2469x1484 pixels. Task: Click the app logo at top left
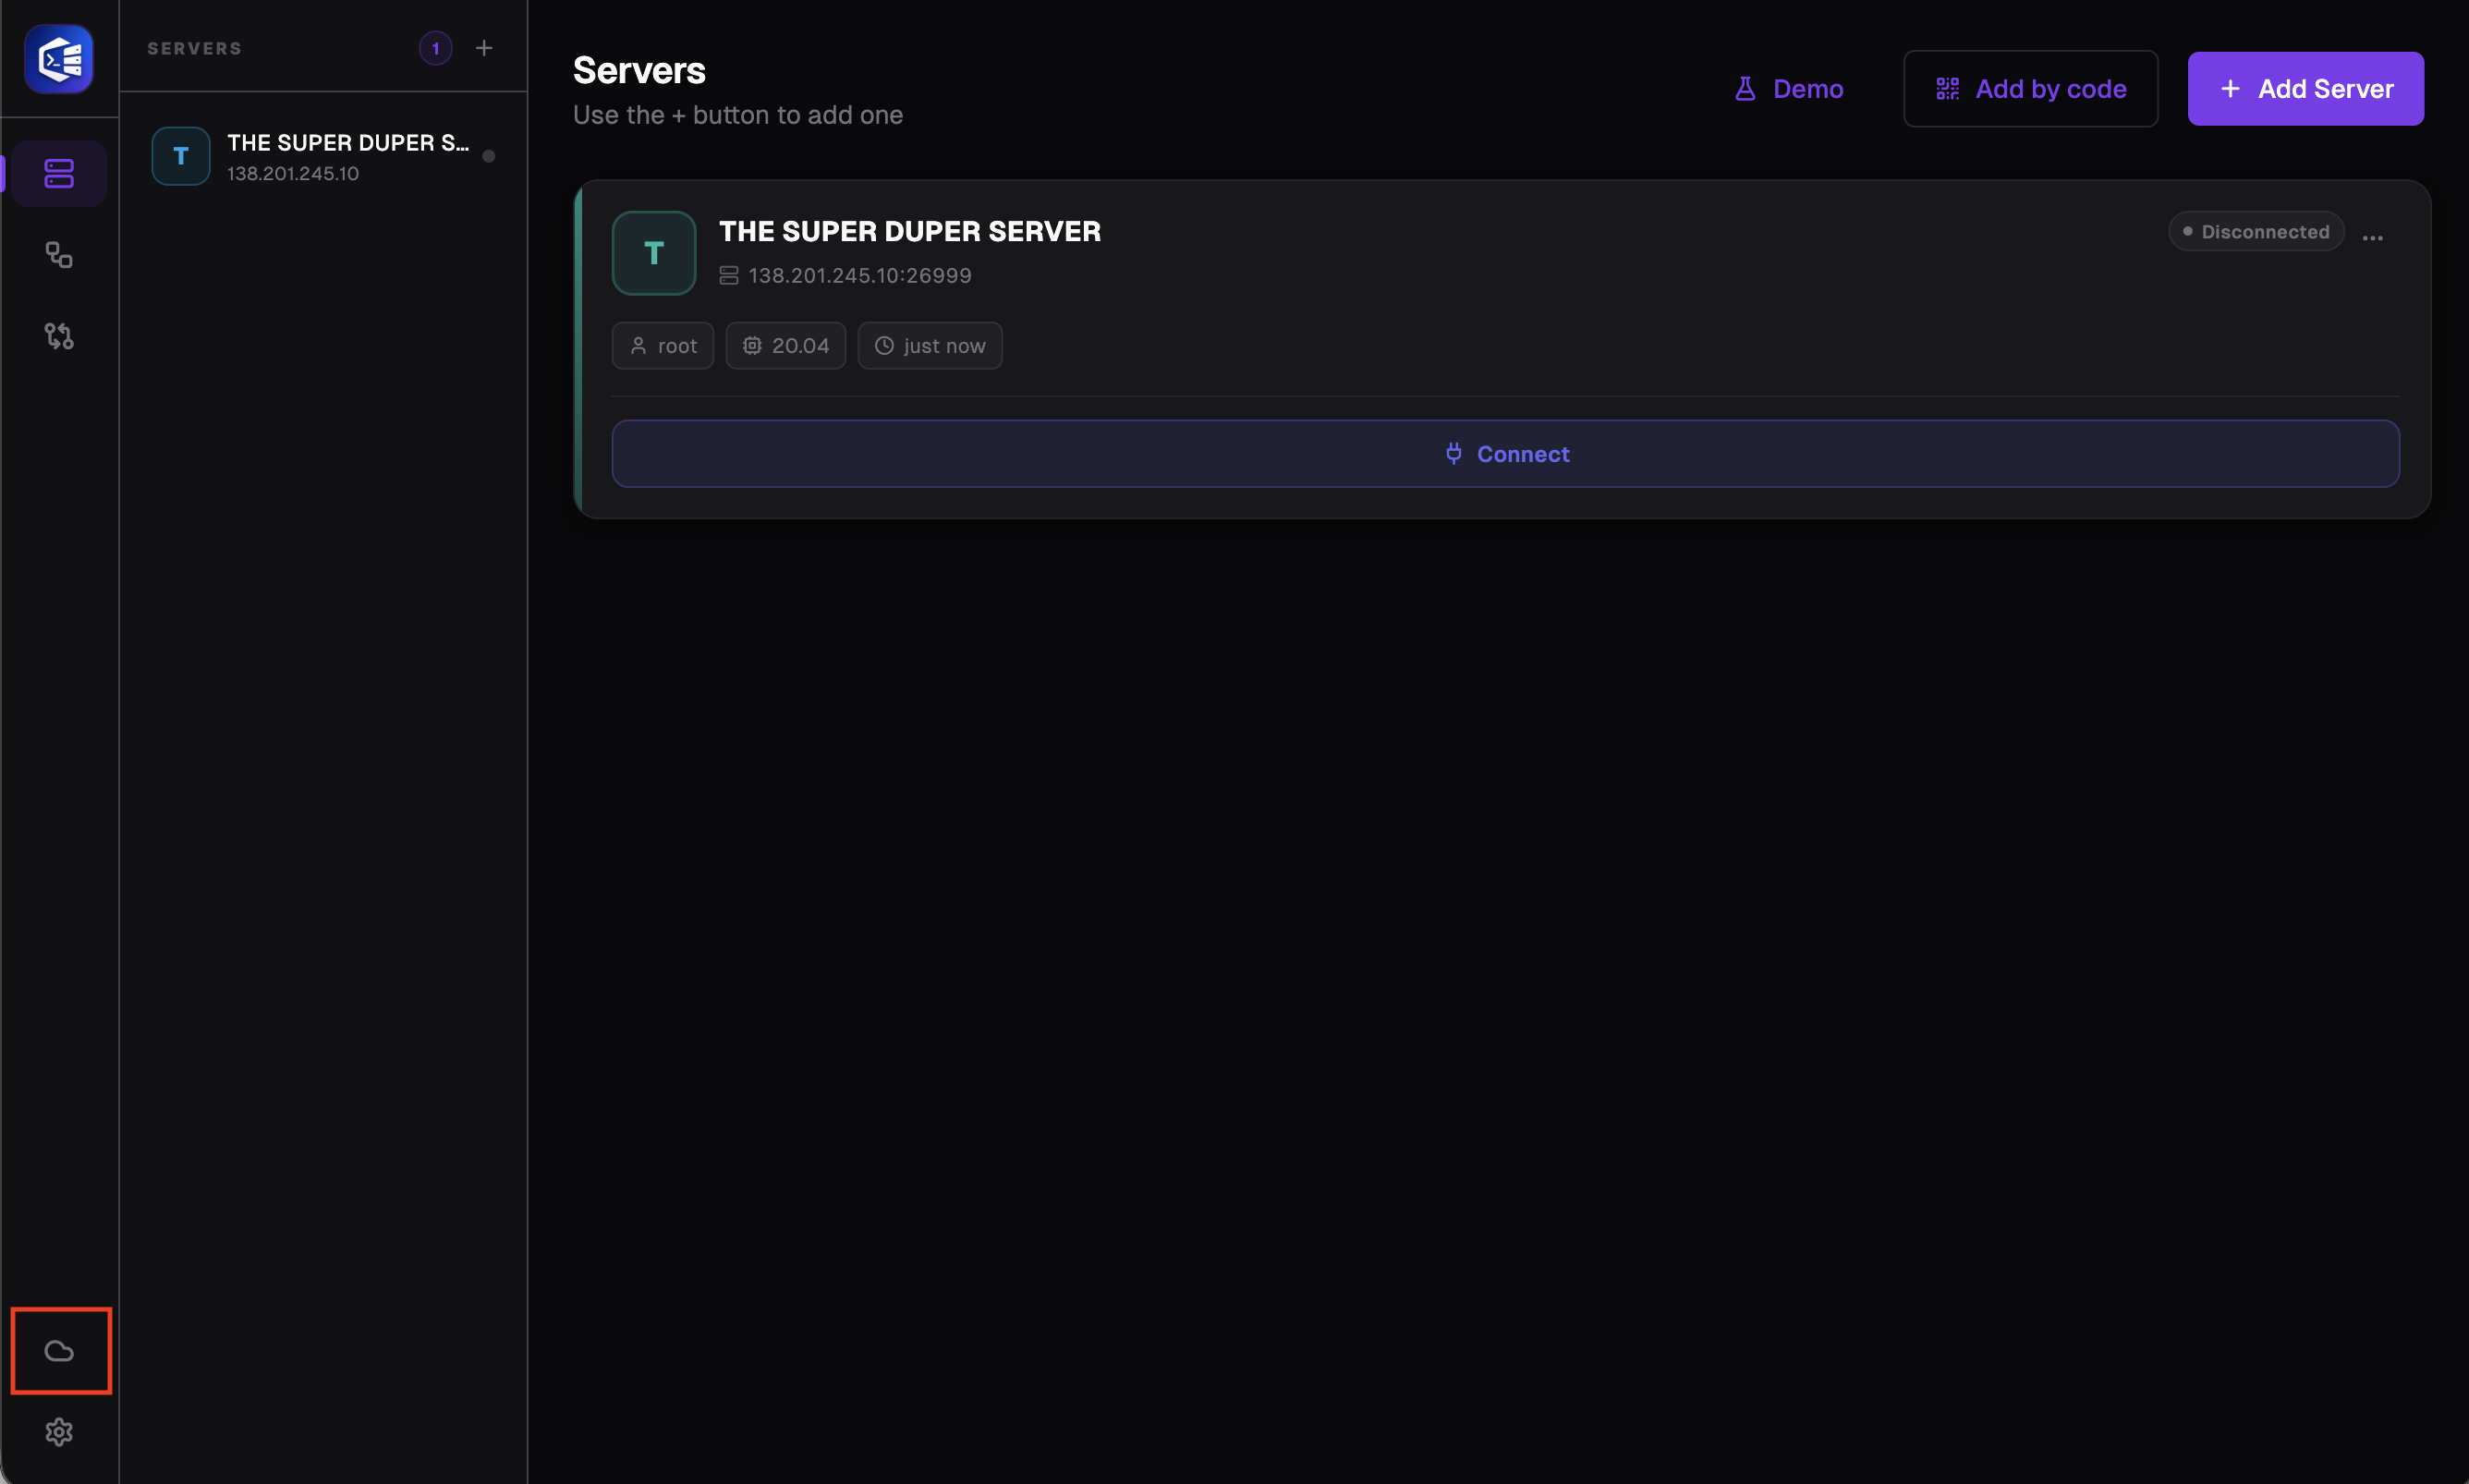click(x=59, y=59)
